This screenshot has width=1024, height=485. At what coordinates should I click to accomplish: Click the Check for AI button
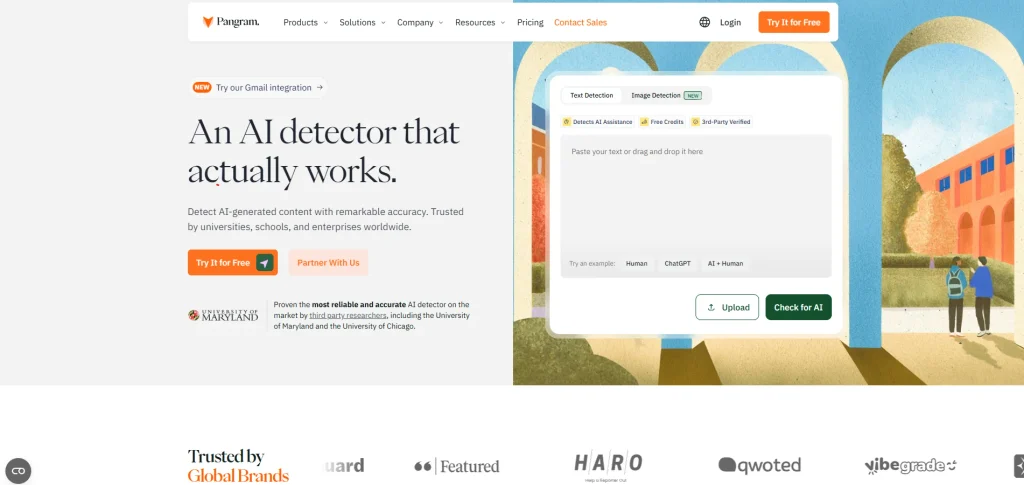pos(798,307)
